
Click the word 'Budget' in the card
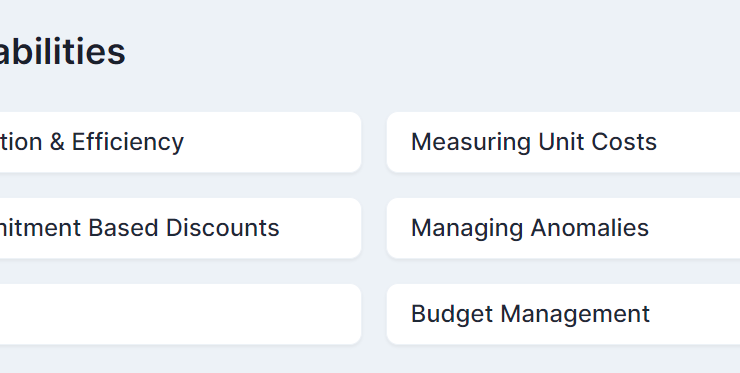coord(453,314)
